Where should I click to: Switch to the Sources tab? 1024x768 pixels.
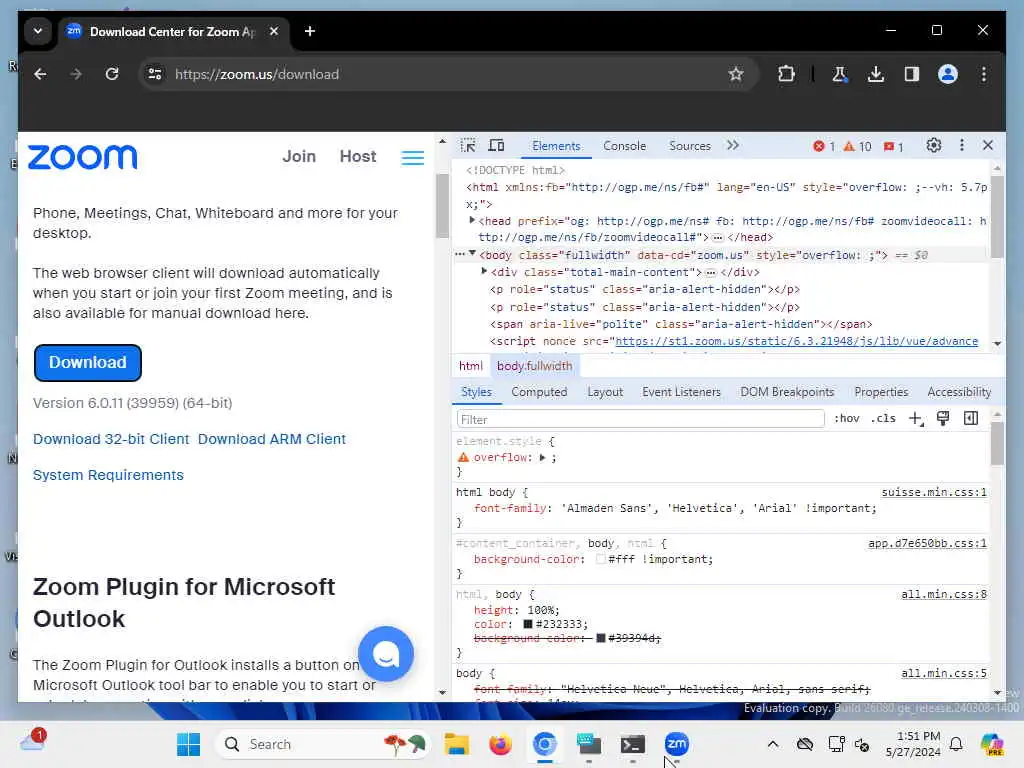pos(690,146)
